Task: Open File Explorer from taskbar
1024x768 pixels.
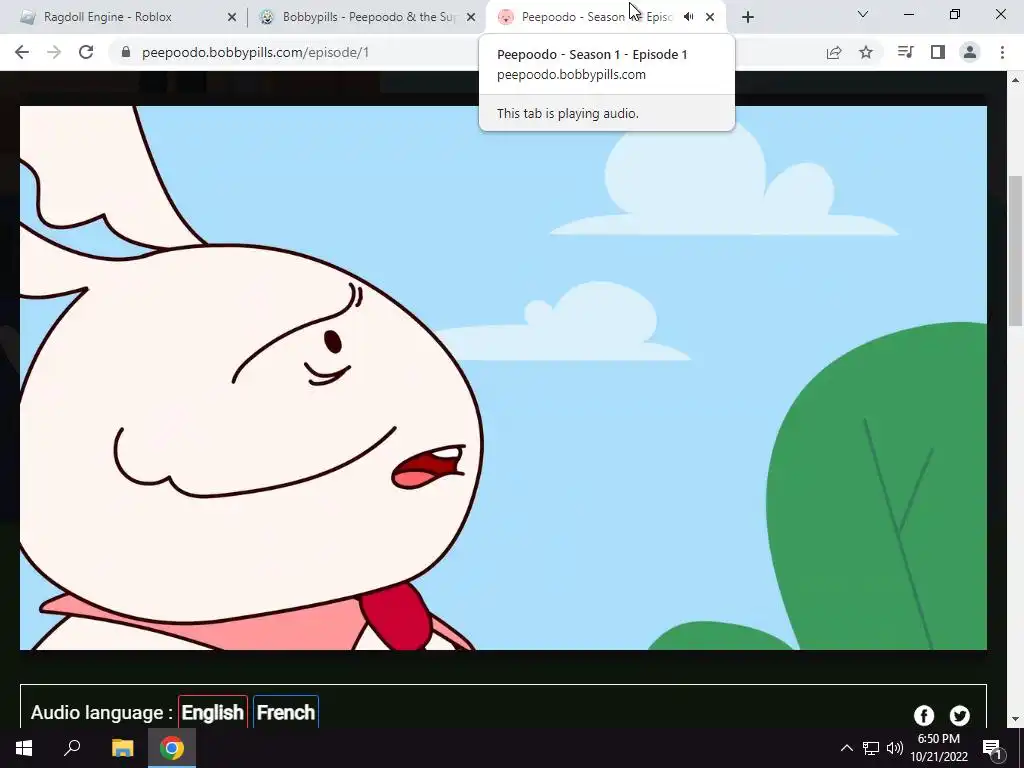Action: click(x=122, y=748)
